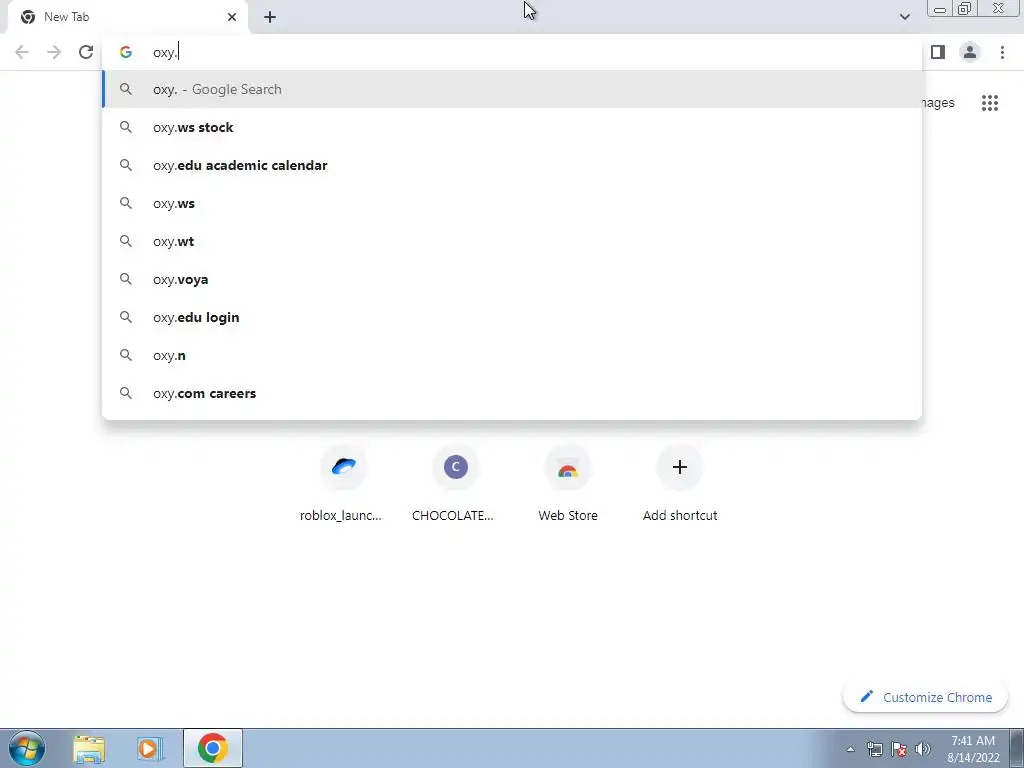Pick the 'oxy.edu login' suggestion

click(x=512, y=317)
